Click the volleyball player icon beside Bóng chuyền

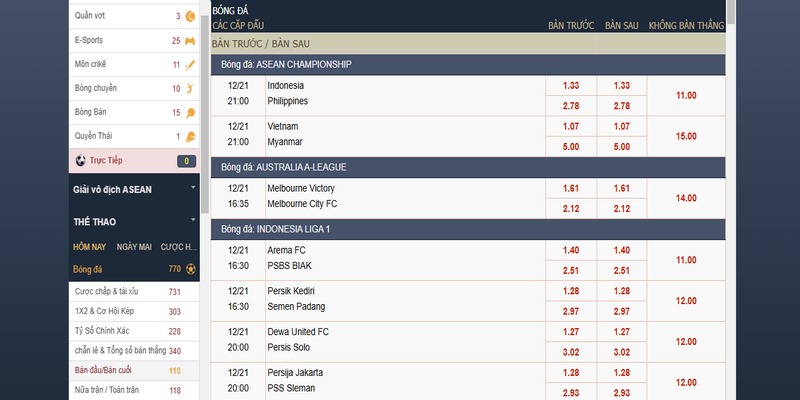[190, 89]
